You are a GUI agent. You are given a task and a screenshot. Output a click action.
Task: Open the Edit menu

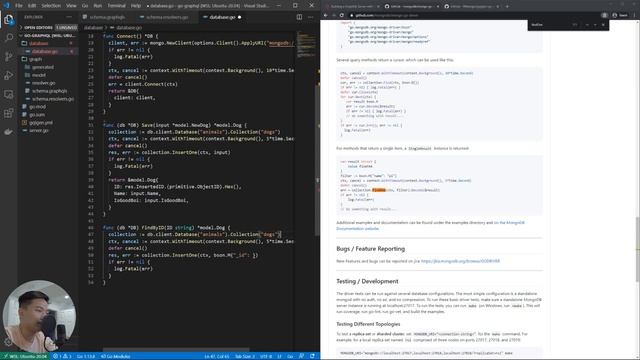(x=32, y=6)
